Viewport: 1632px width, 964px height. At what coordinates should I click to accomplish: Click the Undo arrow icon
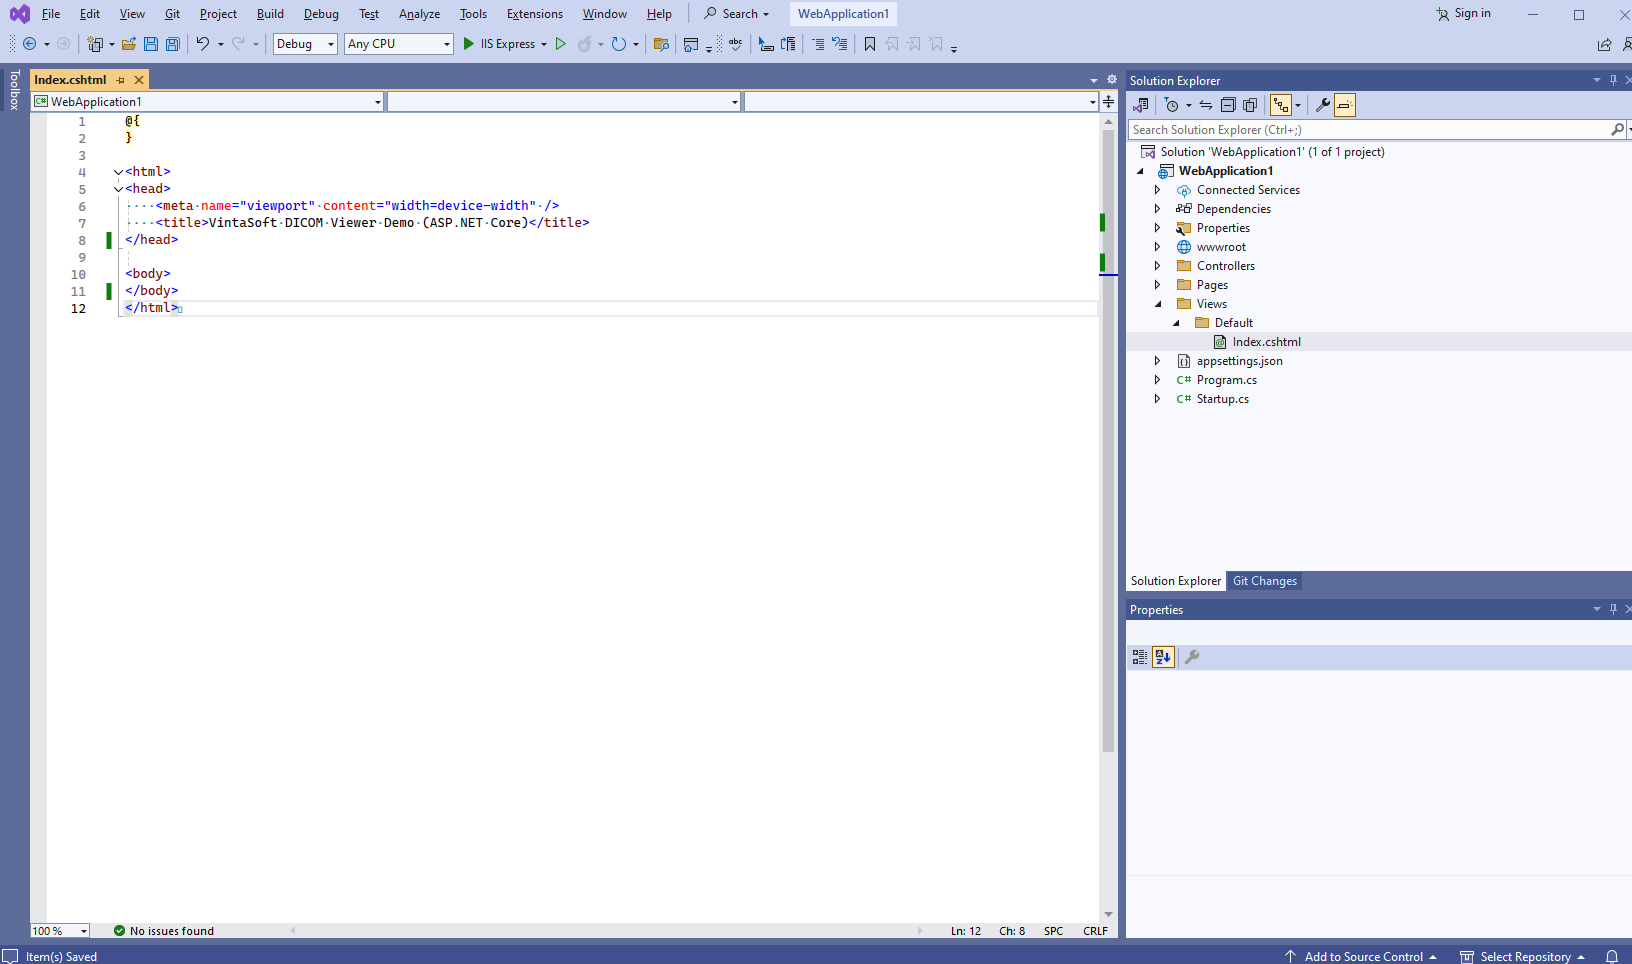pyautogui.click(x=203, y=44)
